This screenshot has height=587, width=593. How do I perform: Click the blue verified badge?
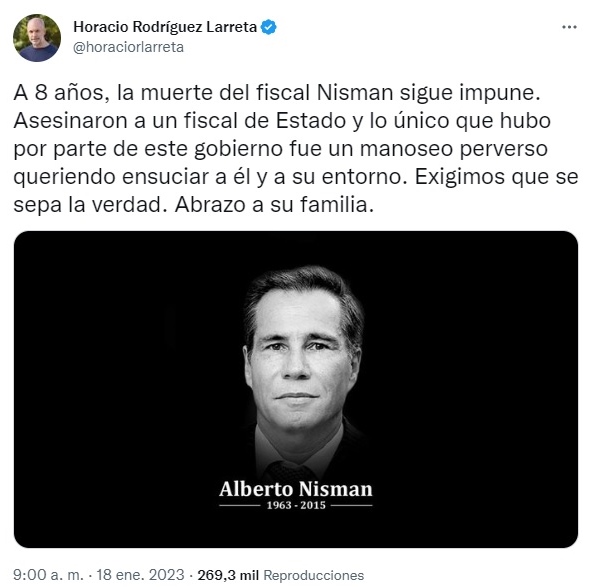(x=269, y=27)
